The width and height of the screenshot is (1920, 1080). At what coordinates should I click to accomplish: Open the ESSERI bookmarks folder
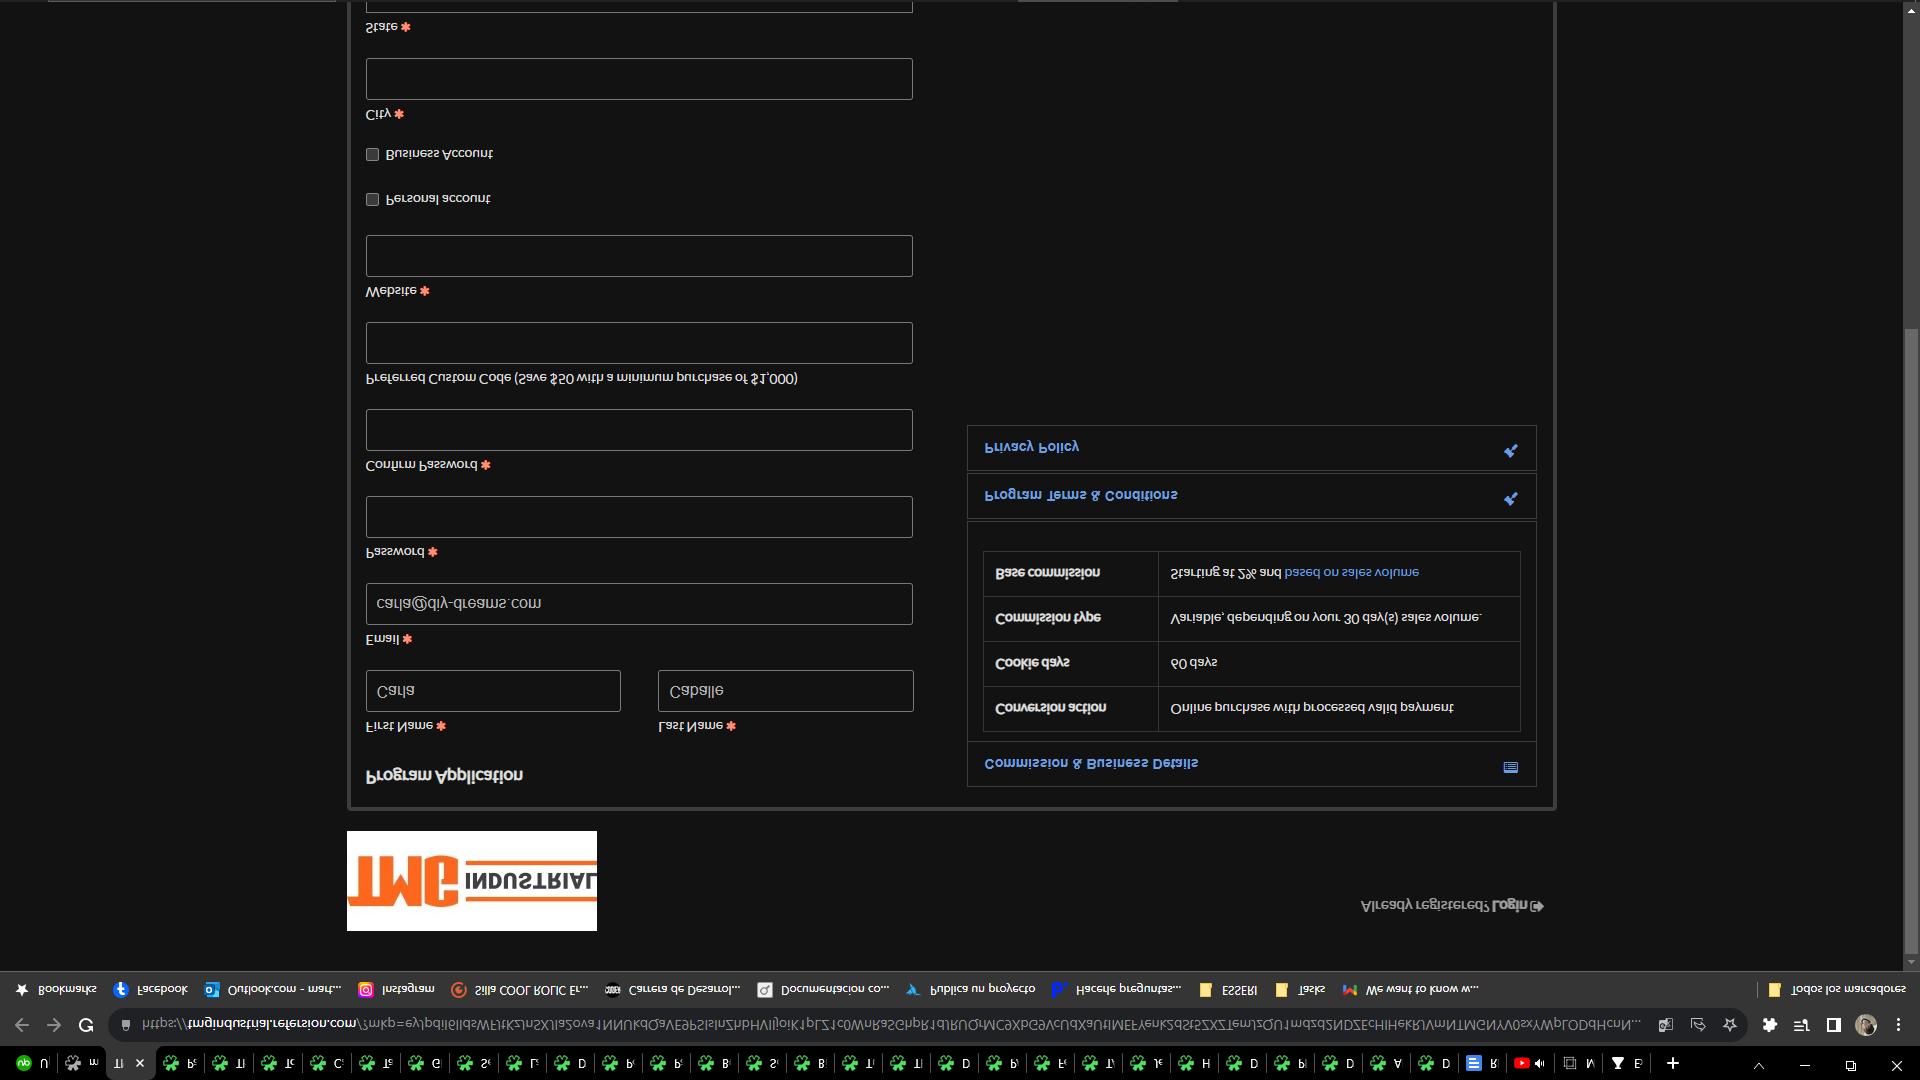point(1228,989)
